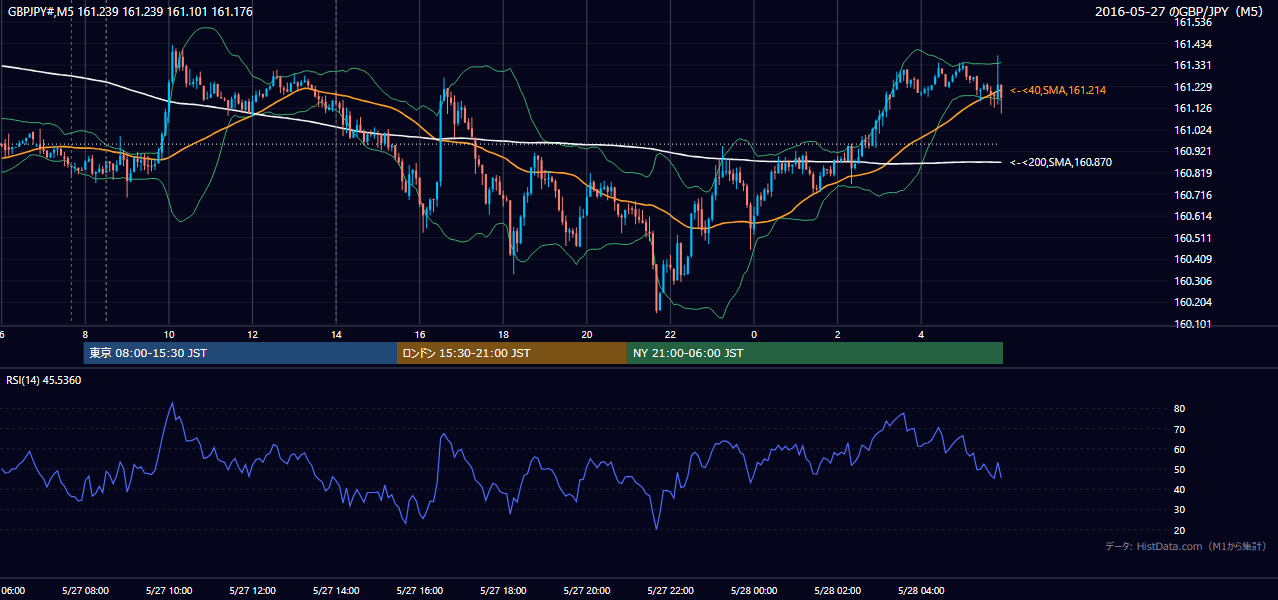Click hour label 0 under the price chart
This screenshot has height=600, width=1278.
click(x=754, y=335)
